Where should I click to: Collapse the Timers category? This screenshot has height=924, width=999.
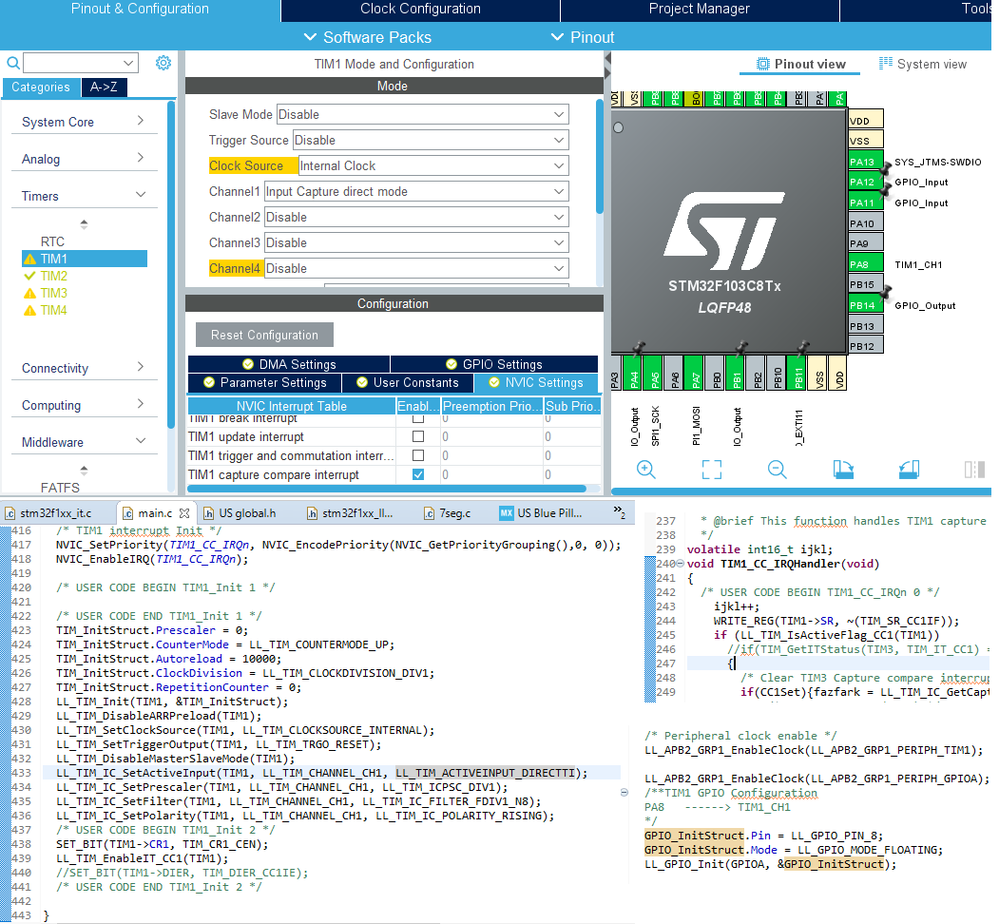click(85, 196)
